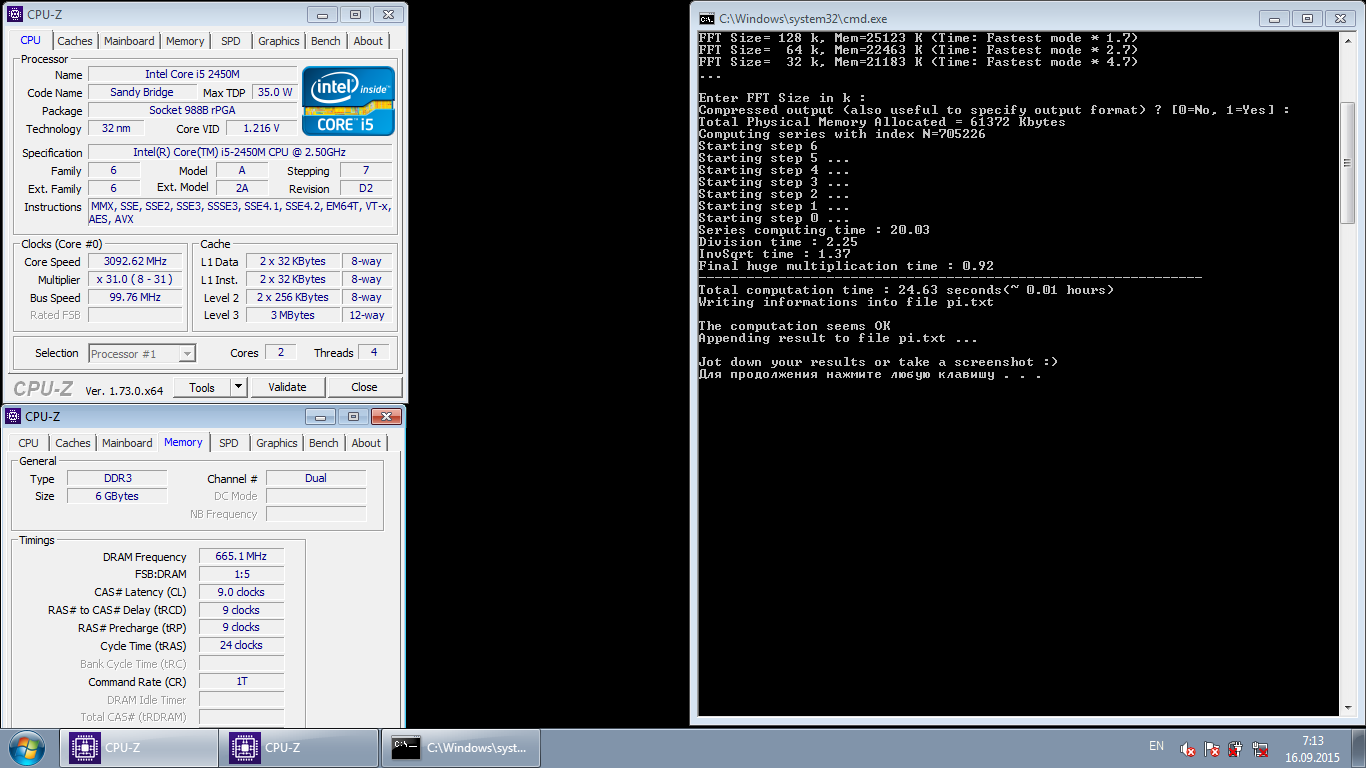Click the Cores count value "2"
This screenshot has height=768, width=1366.
(280, 353)
